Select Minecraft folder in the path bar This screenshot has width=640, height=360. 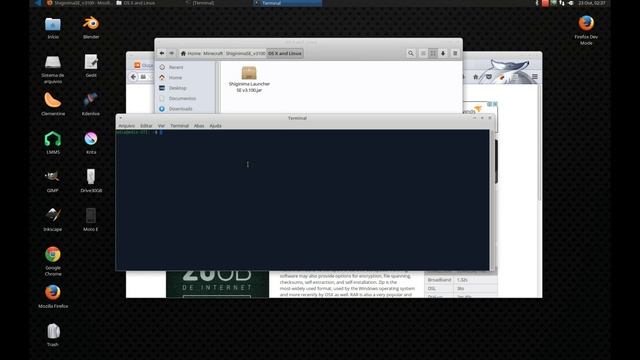tap(213, 53)
